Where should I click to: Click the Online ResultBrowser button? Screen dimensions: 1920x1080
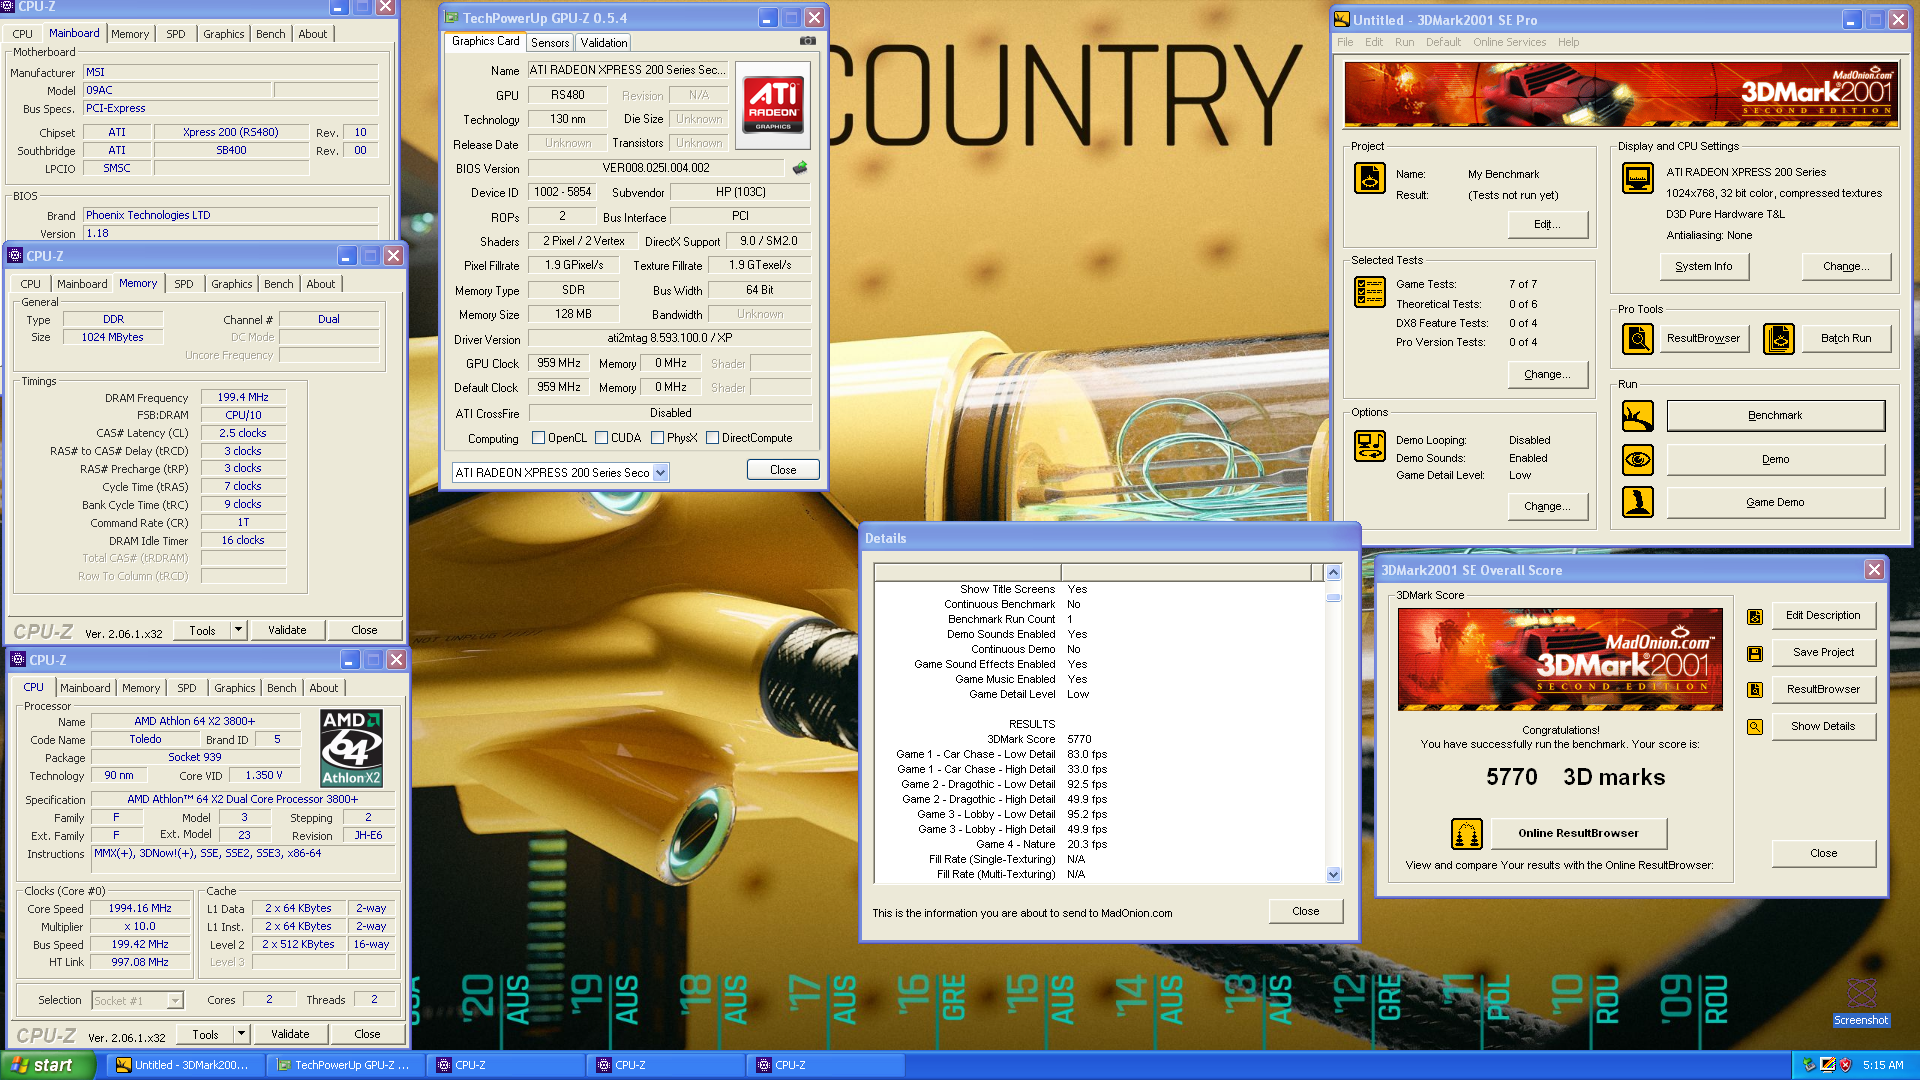[x=1578, y=833]
